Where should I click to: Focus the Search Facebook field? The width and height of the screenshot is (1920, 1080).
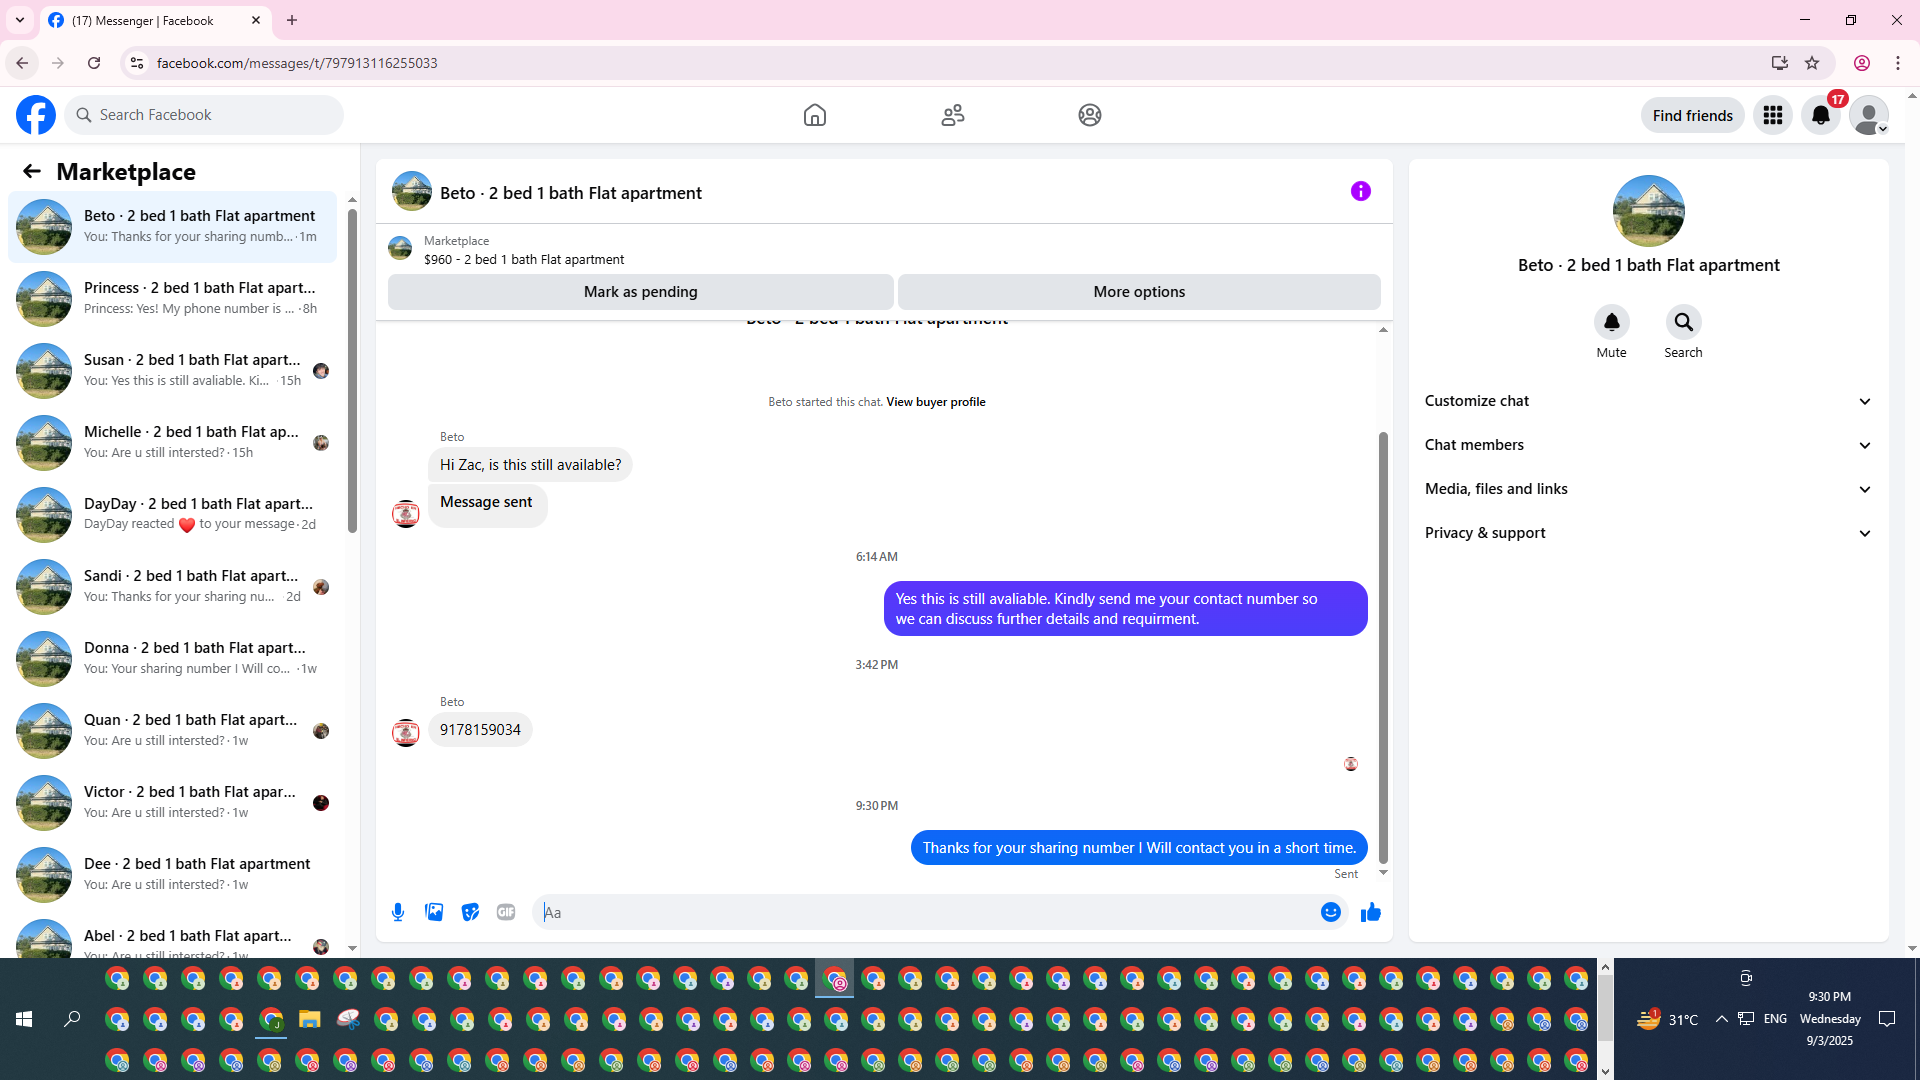204,115
